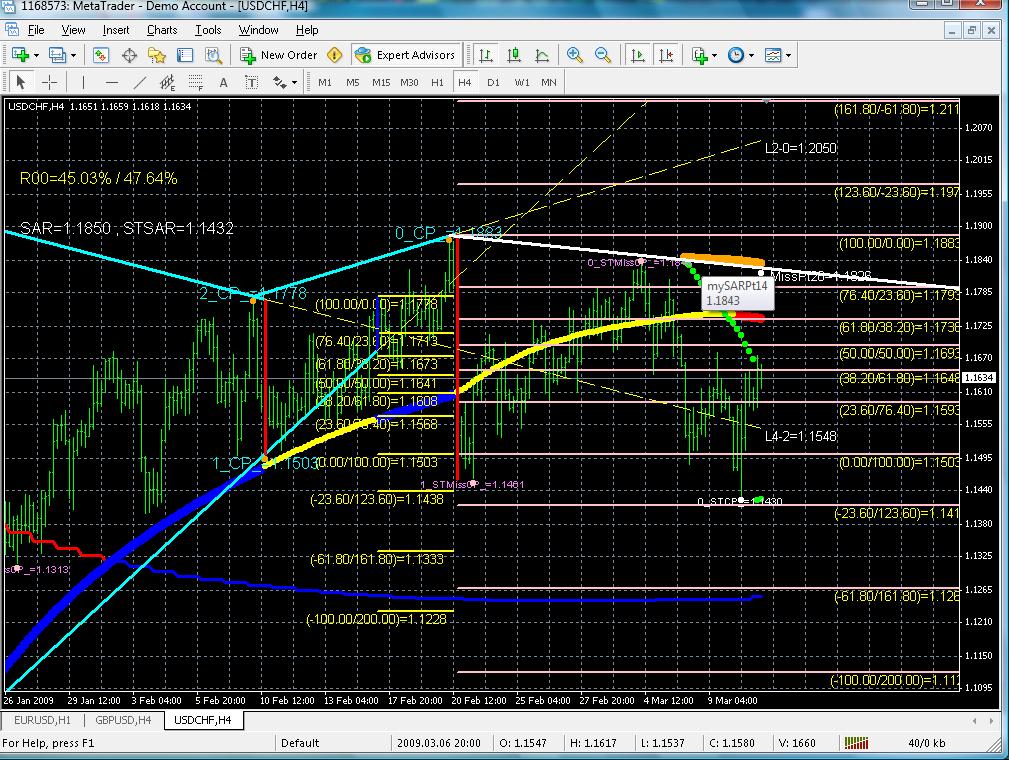Zoom in on the chart

tap(575, 55)
